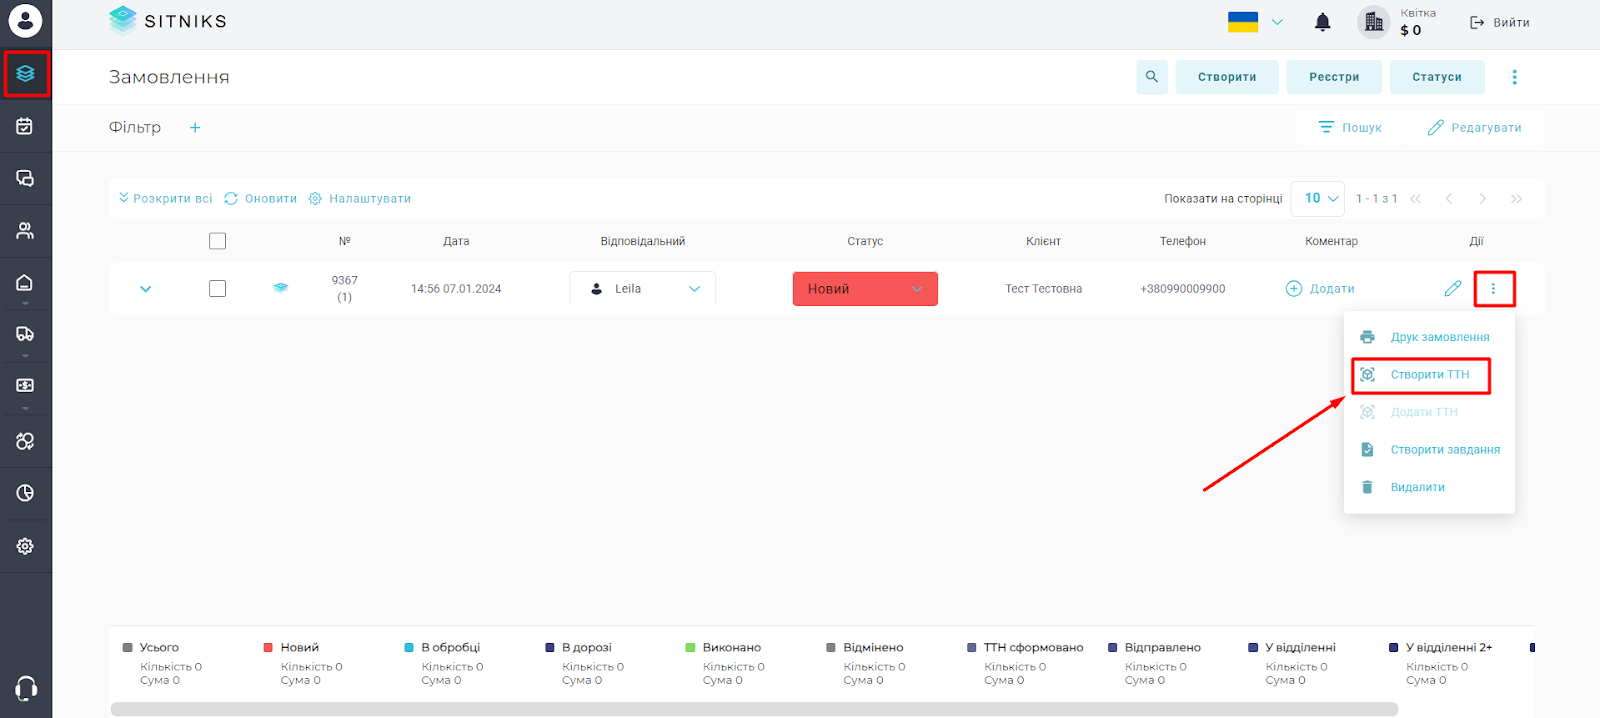
Task: Click the Вийти logout link
Action: pos(1499,22)
